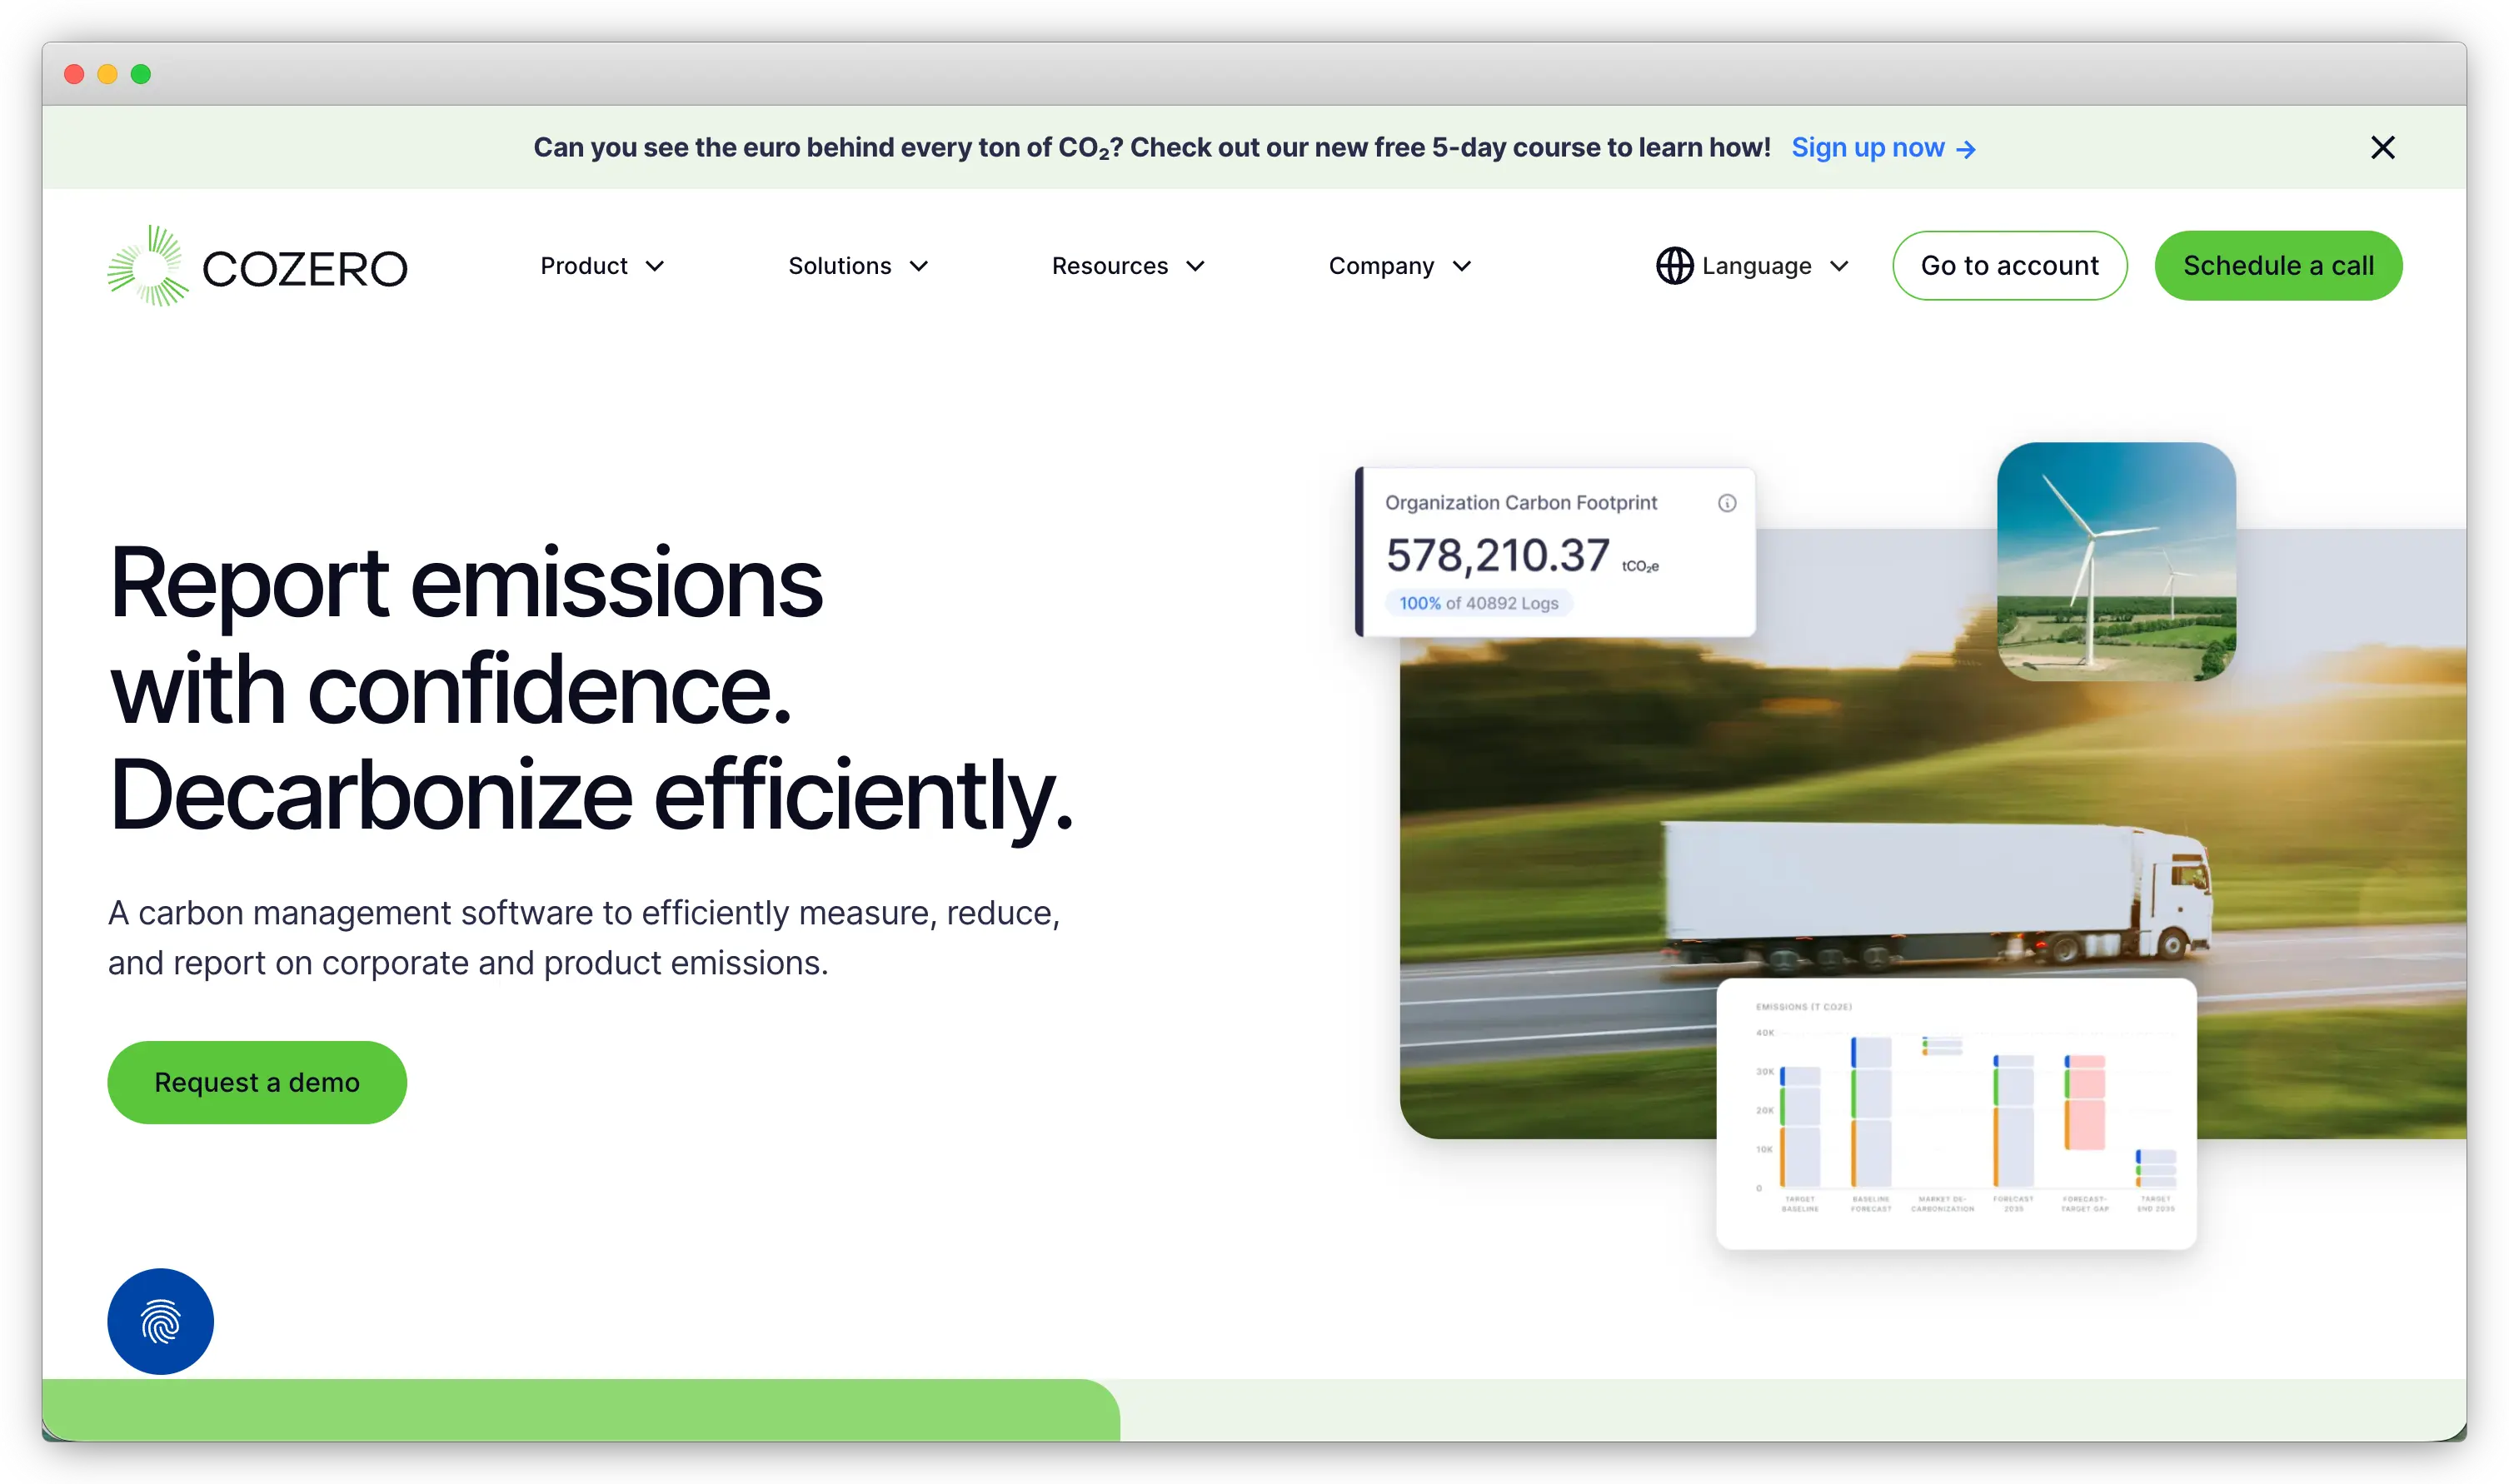Click the green macOS fullscreen dot
The width and height of the screenshot is (2509, 1484).
[x=141, y=74]
